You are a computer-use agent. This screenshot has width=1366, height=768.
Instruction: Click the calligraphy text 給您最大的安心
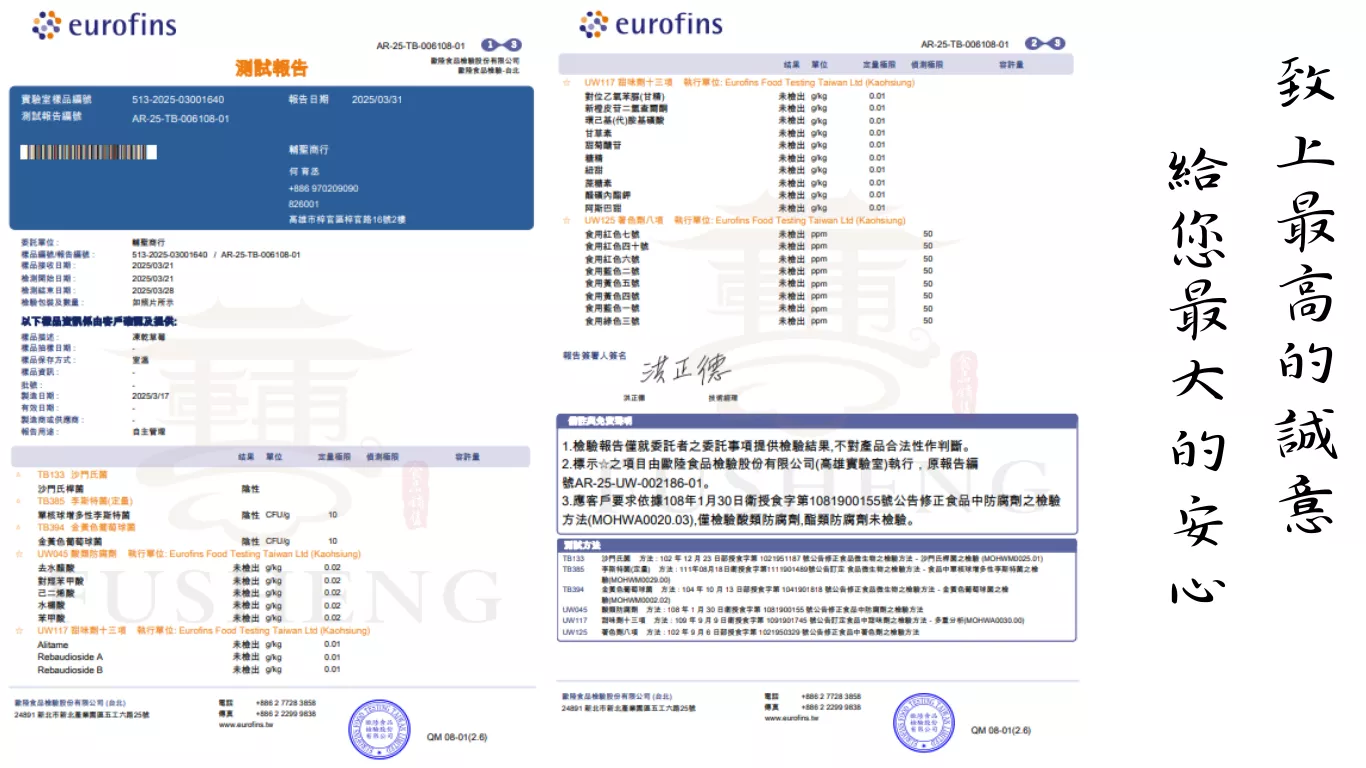click(x=1196, y=380)
